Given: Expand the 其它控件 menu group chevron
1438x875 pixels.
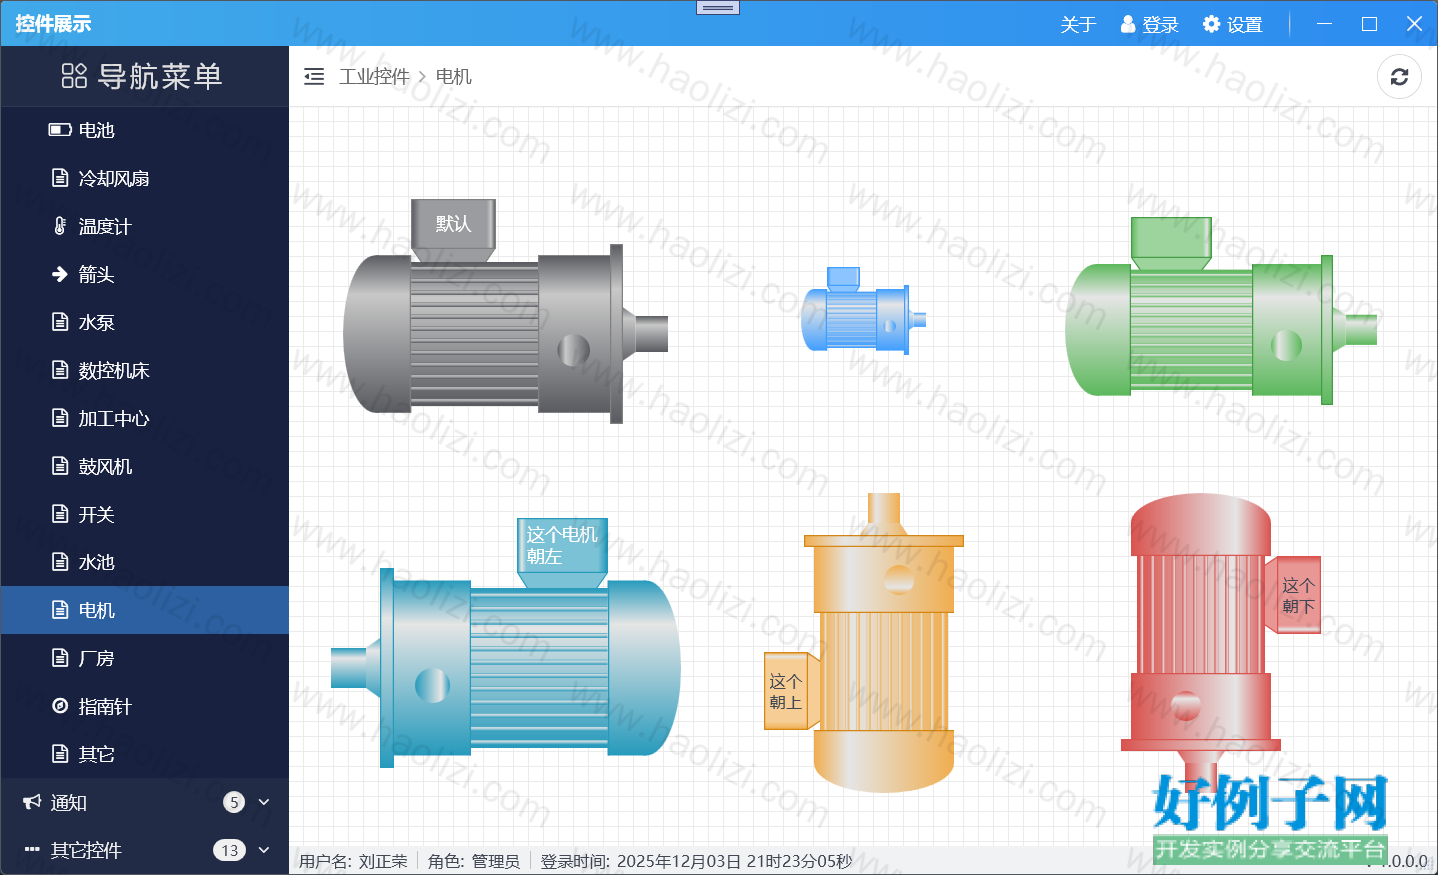Looking at the screenshot, I should point(264,850).
